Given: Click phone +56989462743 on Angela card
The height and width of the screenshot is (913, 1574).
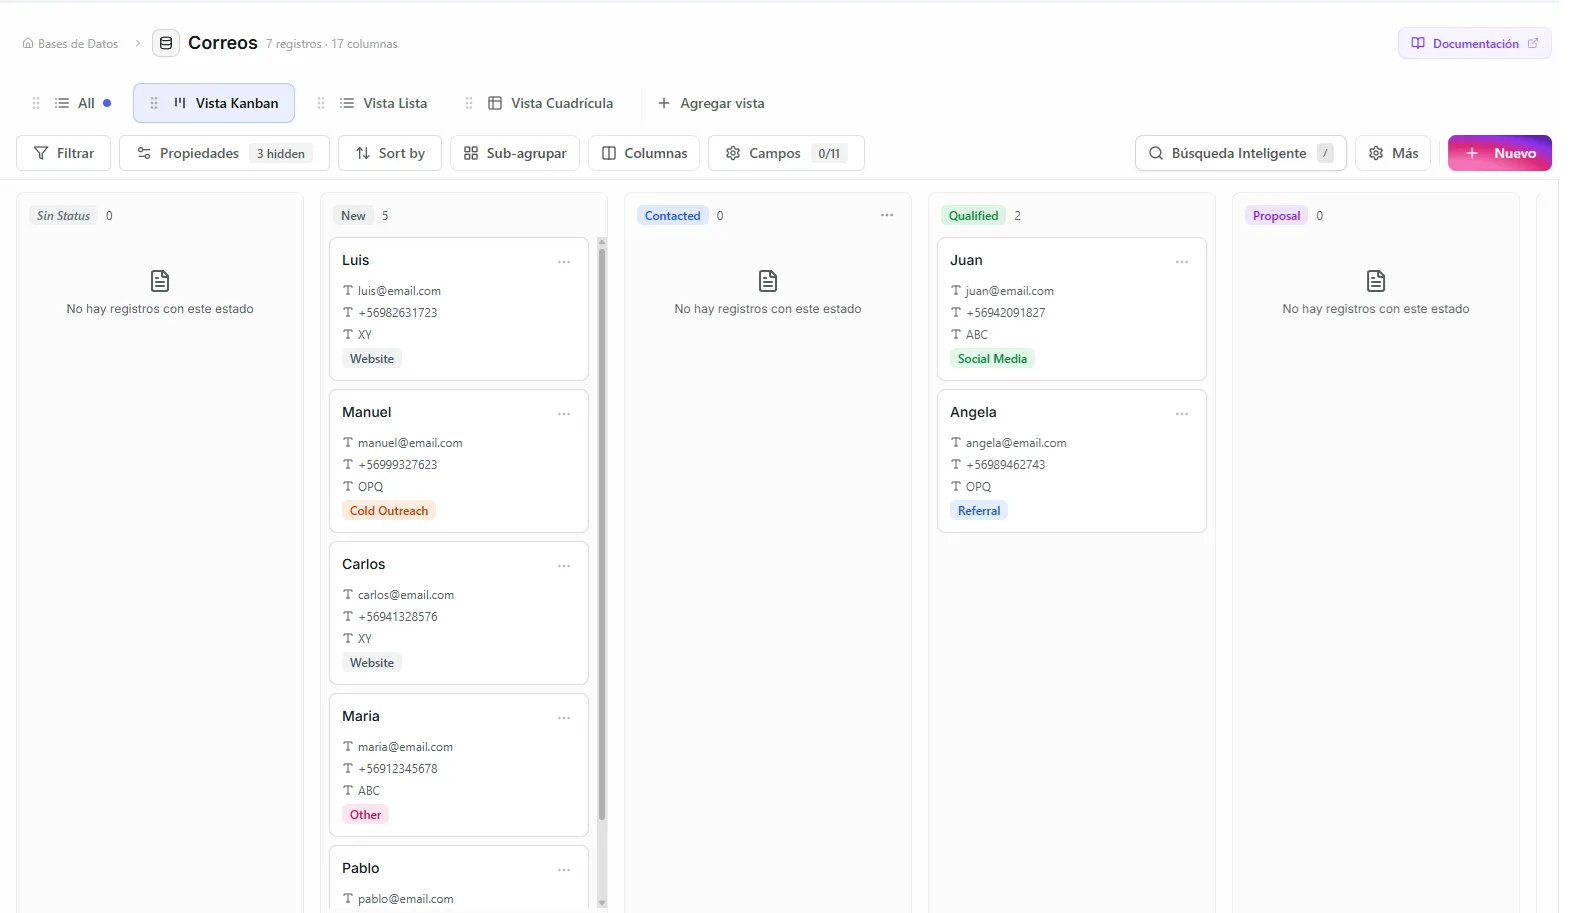Looking at the screenshot, I should (1005, 465).
